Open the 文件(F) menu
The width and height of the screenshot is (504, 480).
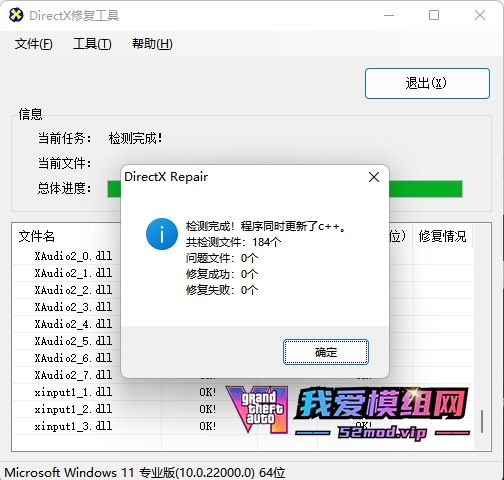33,44
